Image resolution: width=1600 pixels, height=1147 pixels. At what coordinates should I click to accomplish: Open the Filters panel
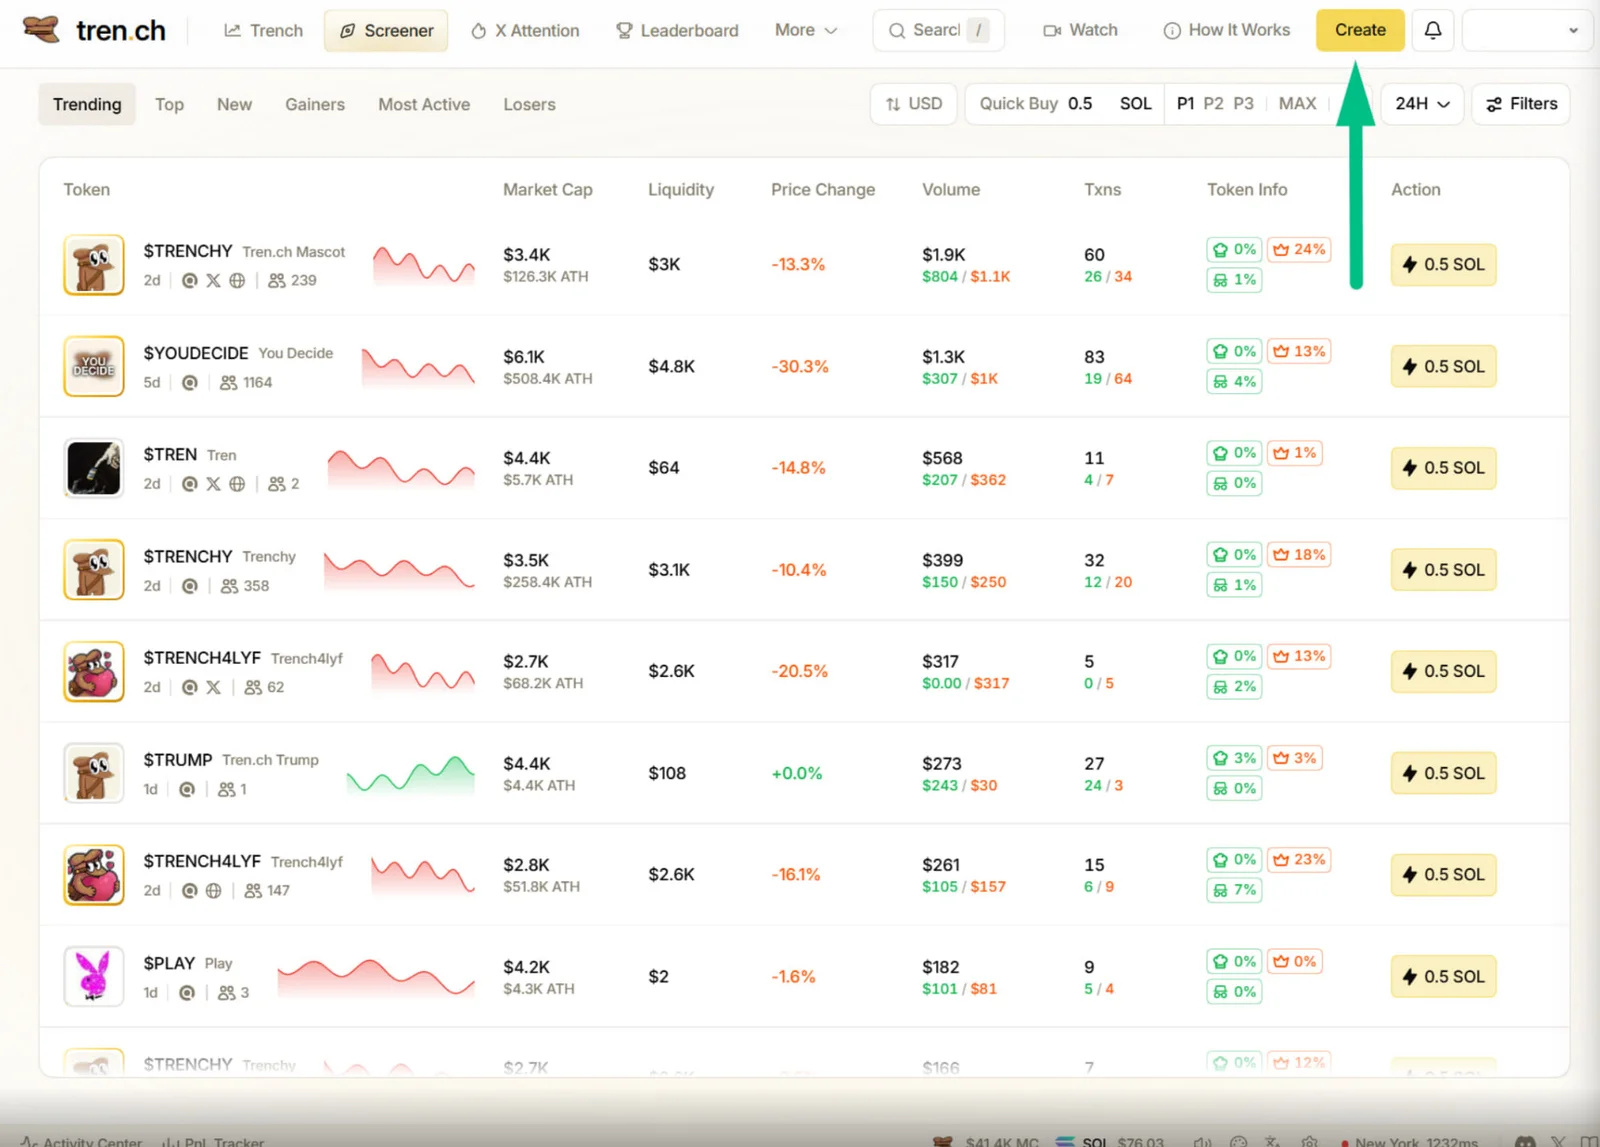coord(1521,104)
